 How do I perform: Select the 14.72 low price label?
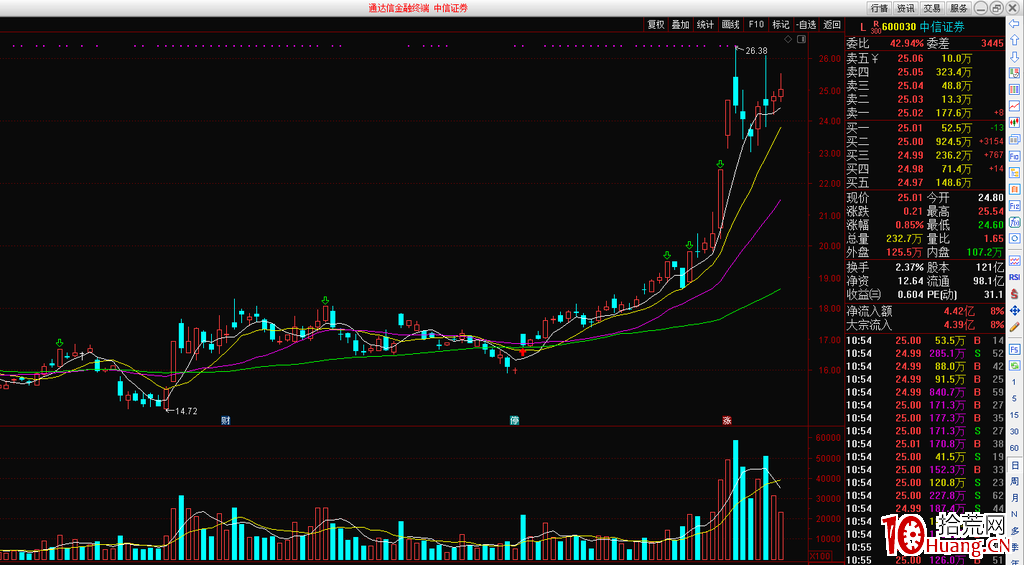tap(186, 411)
